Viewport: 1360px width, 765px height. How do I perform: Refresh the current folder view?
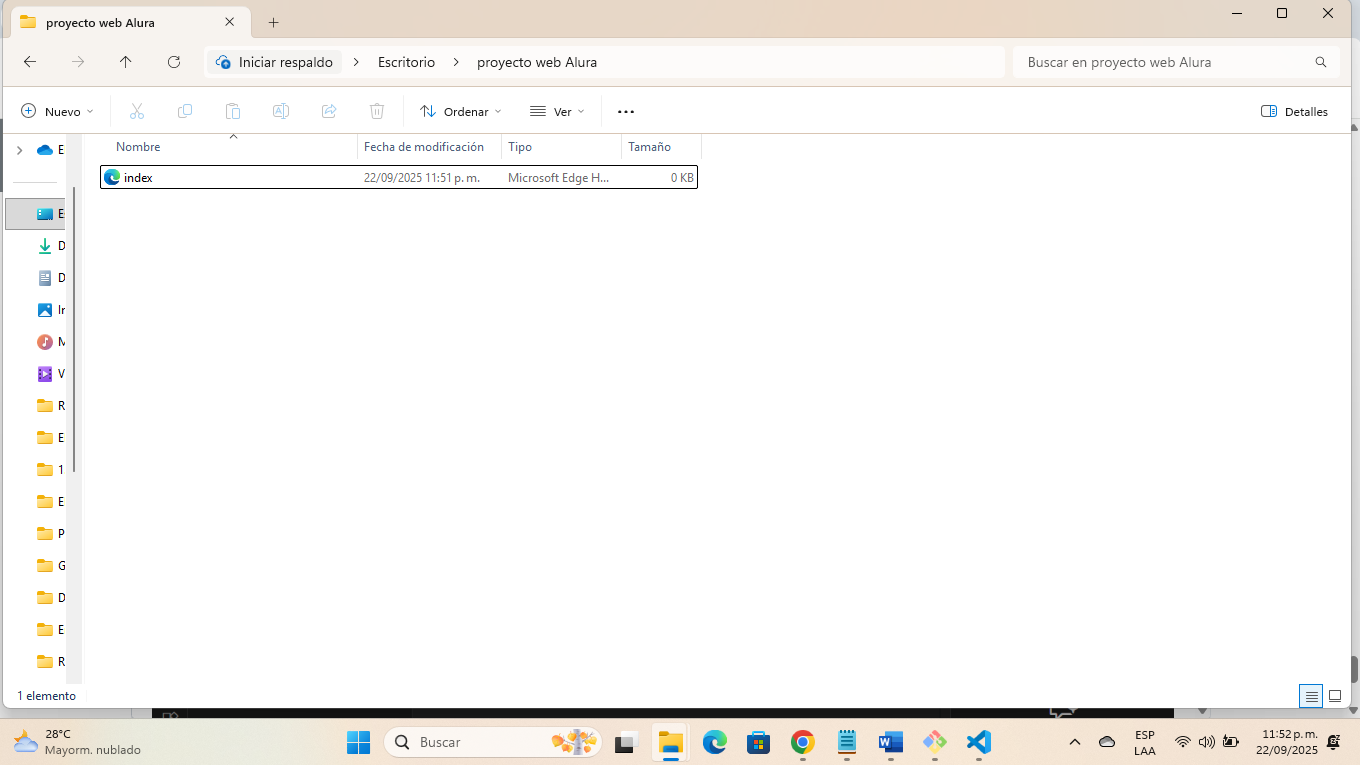[174, 62]
